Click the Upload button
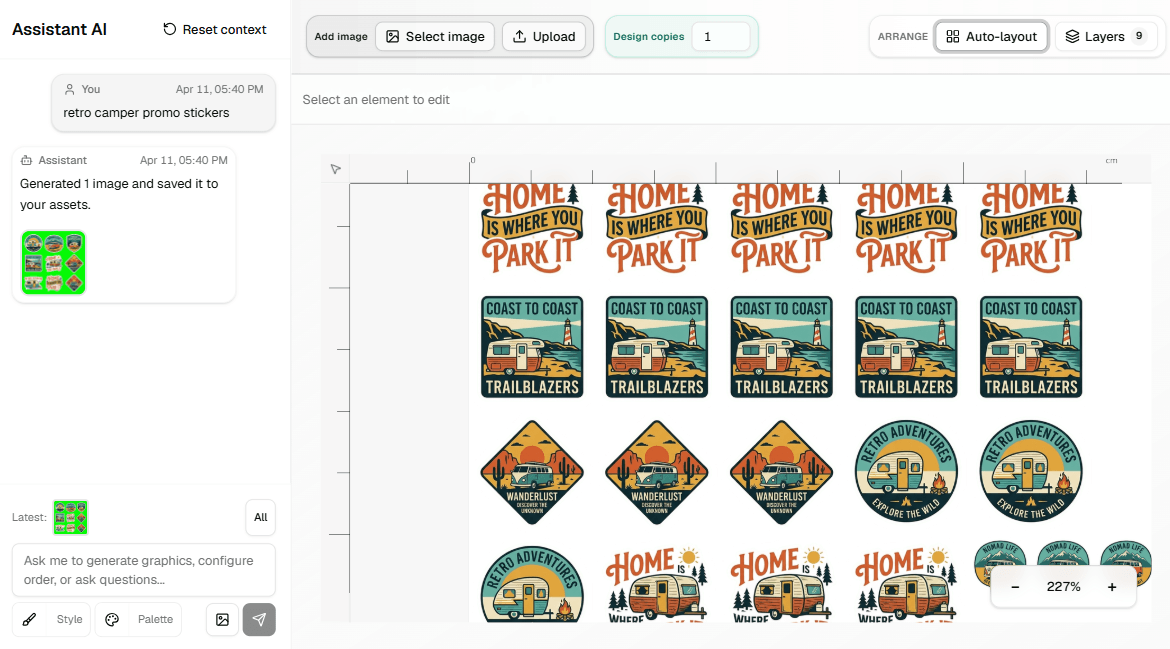Screen dimensions: 1170x649 544,37
